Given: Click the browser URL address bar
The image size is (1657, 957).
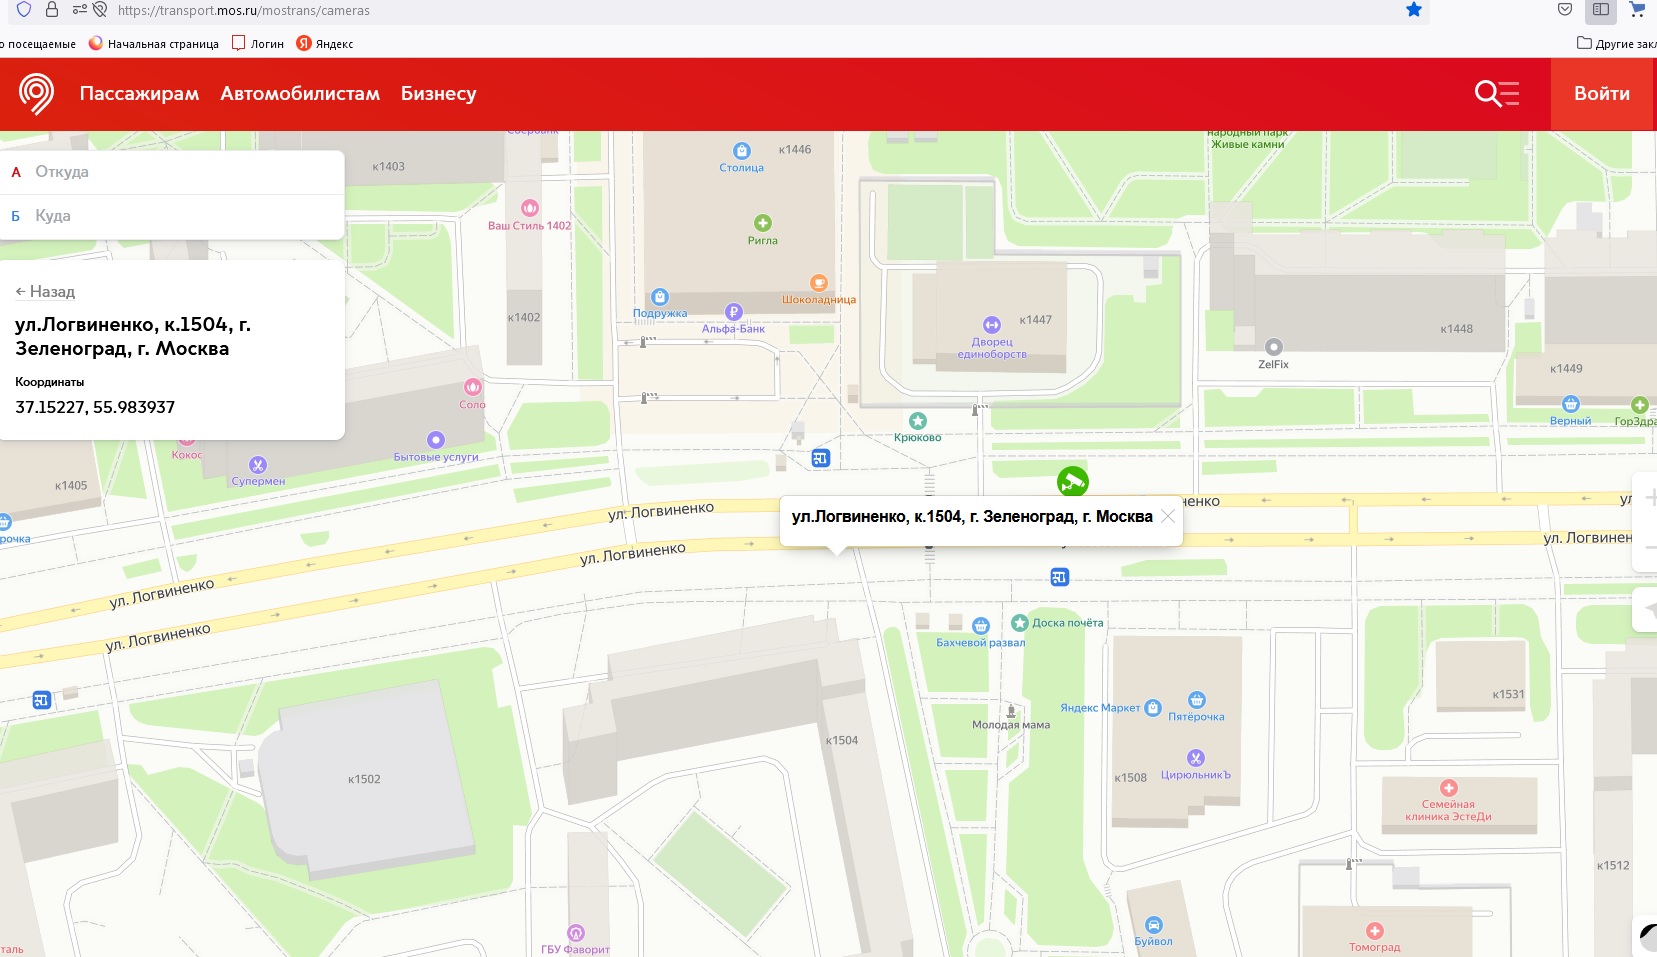Looking at the screenshot, I should pos(700,10).
